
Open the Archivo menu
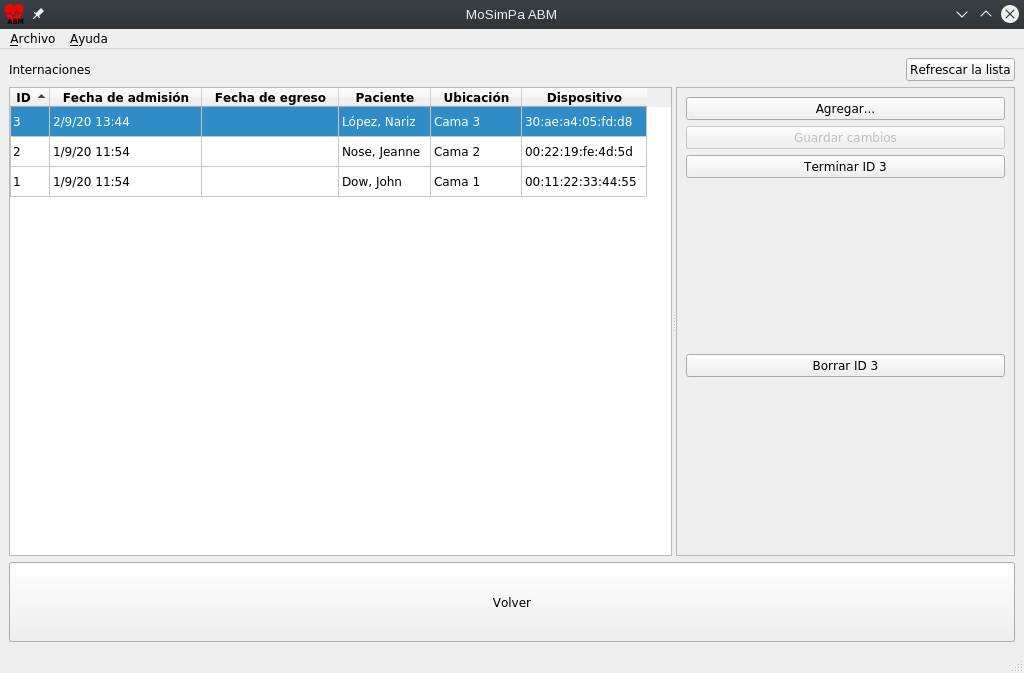(x=32, y=39)
